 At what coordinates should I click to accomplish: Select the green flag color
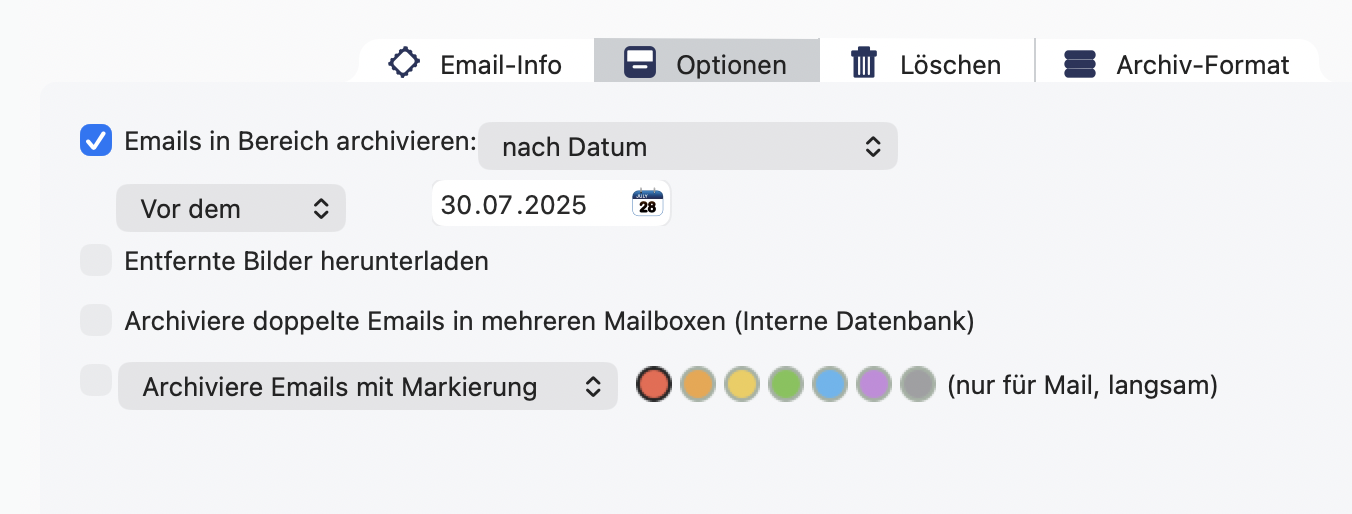tap(786, 384)
